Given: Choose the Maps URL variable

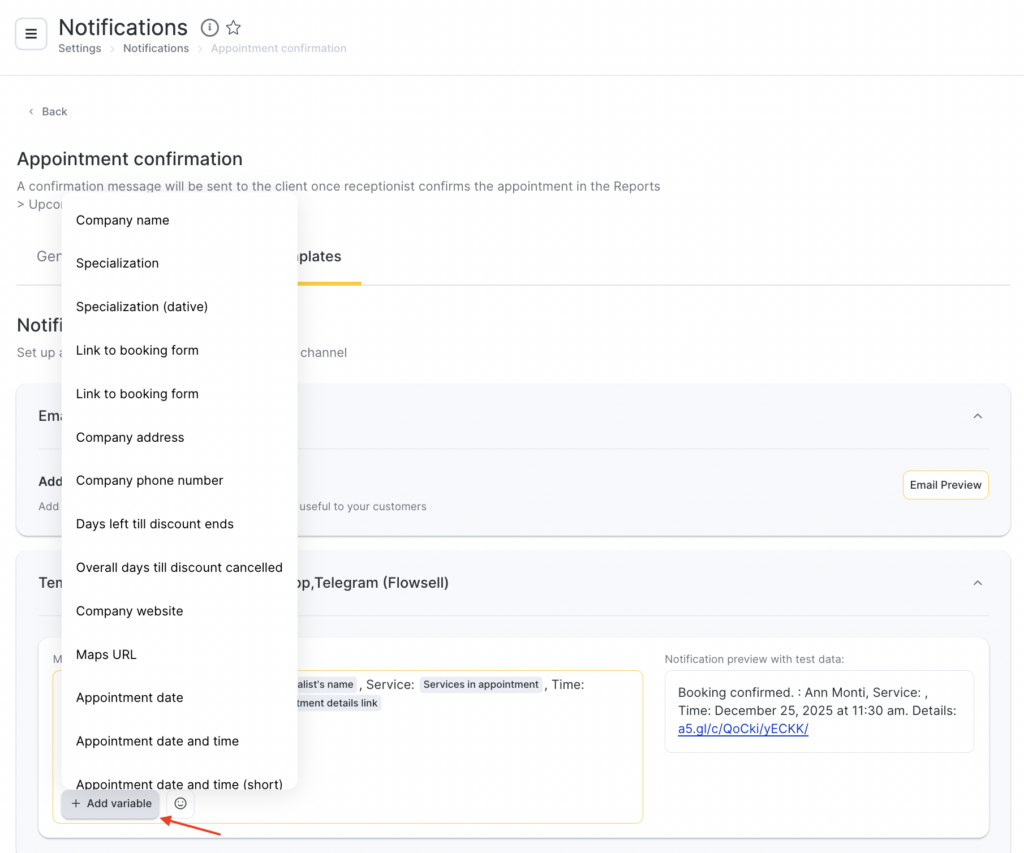Looking at the screenshot, I should pyautogui.click(x=106, y=654).
